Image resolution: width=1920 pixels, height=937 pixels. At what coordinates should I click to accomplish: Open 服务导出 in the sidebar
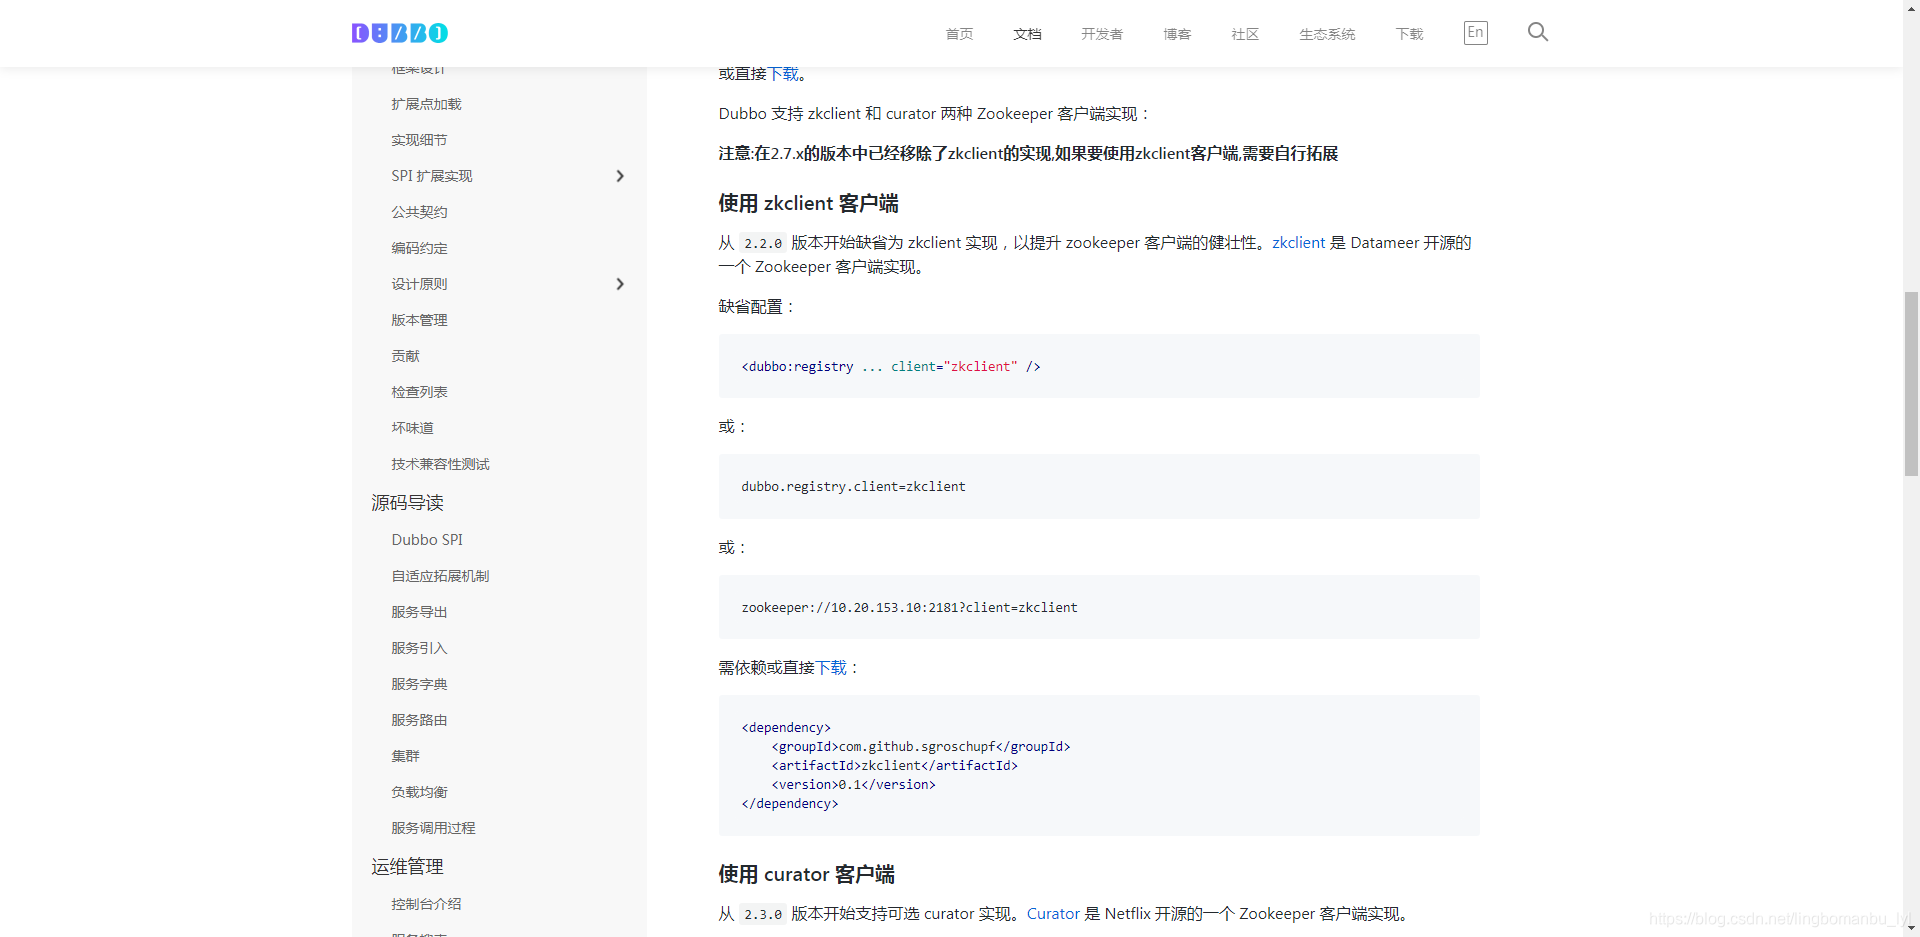pos(419,612)
